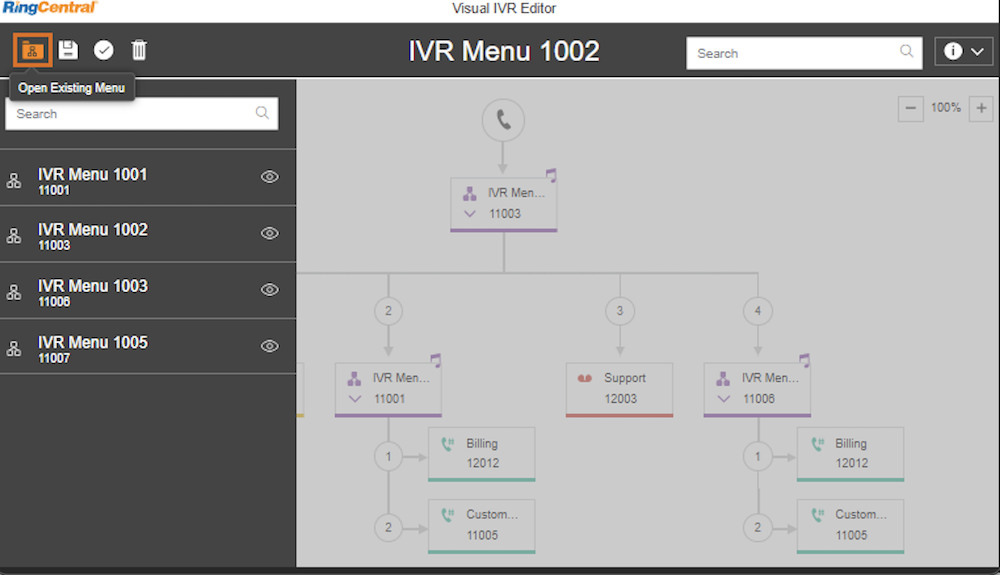
Task: Click the incoming call phone node
Action: (x=503, y=120)
